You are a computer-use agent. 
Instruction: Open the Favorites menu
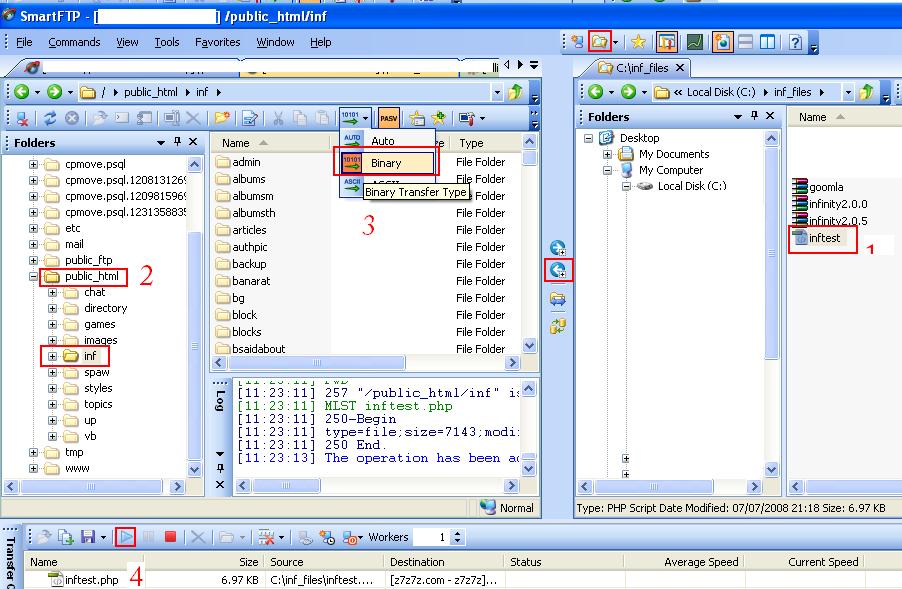point(217,42)
